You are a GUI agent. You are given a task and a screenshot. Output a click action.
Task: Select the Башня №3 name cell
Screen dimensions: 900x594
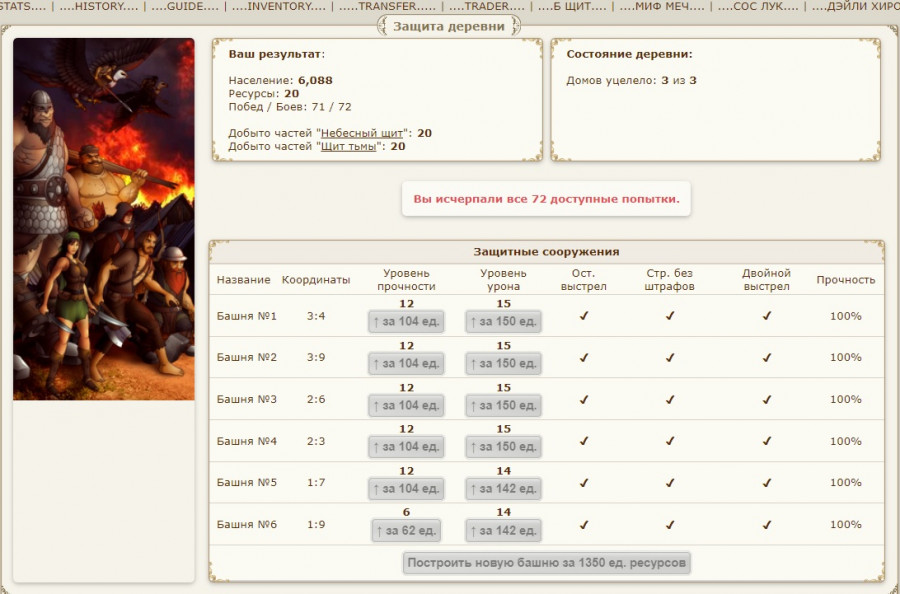click(247, 399)
